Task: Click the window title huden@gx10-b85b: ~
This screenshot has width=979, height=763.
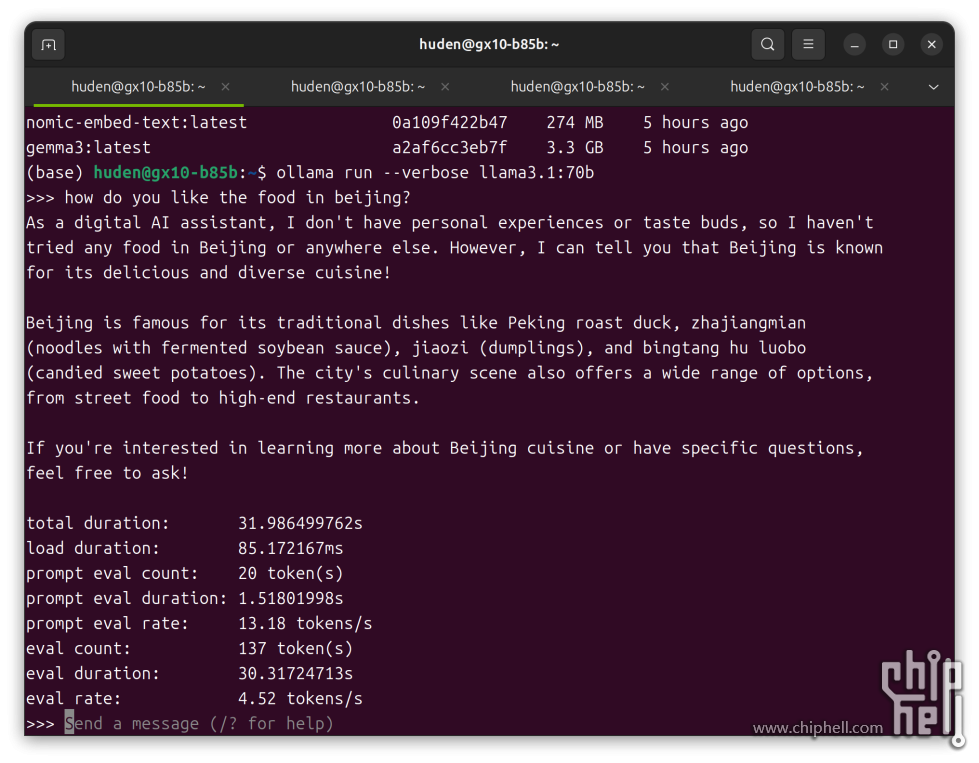Action: [x=489, y=45]
